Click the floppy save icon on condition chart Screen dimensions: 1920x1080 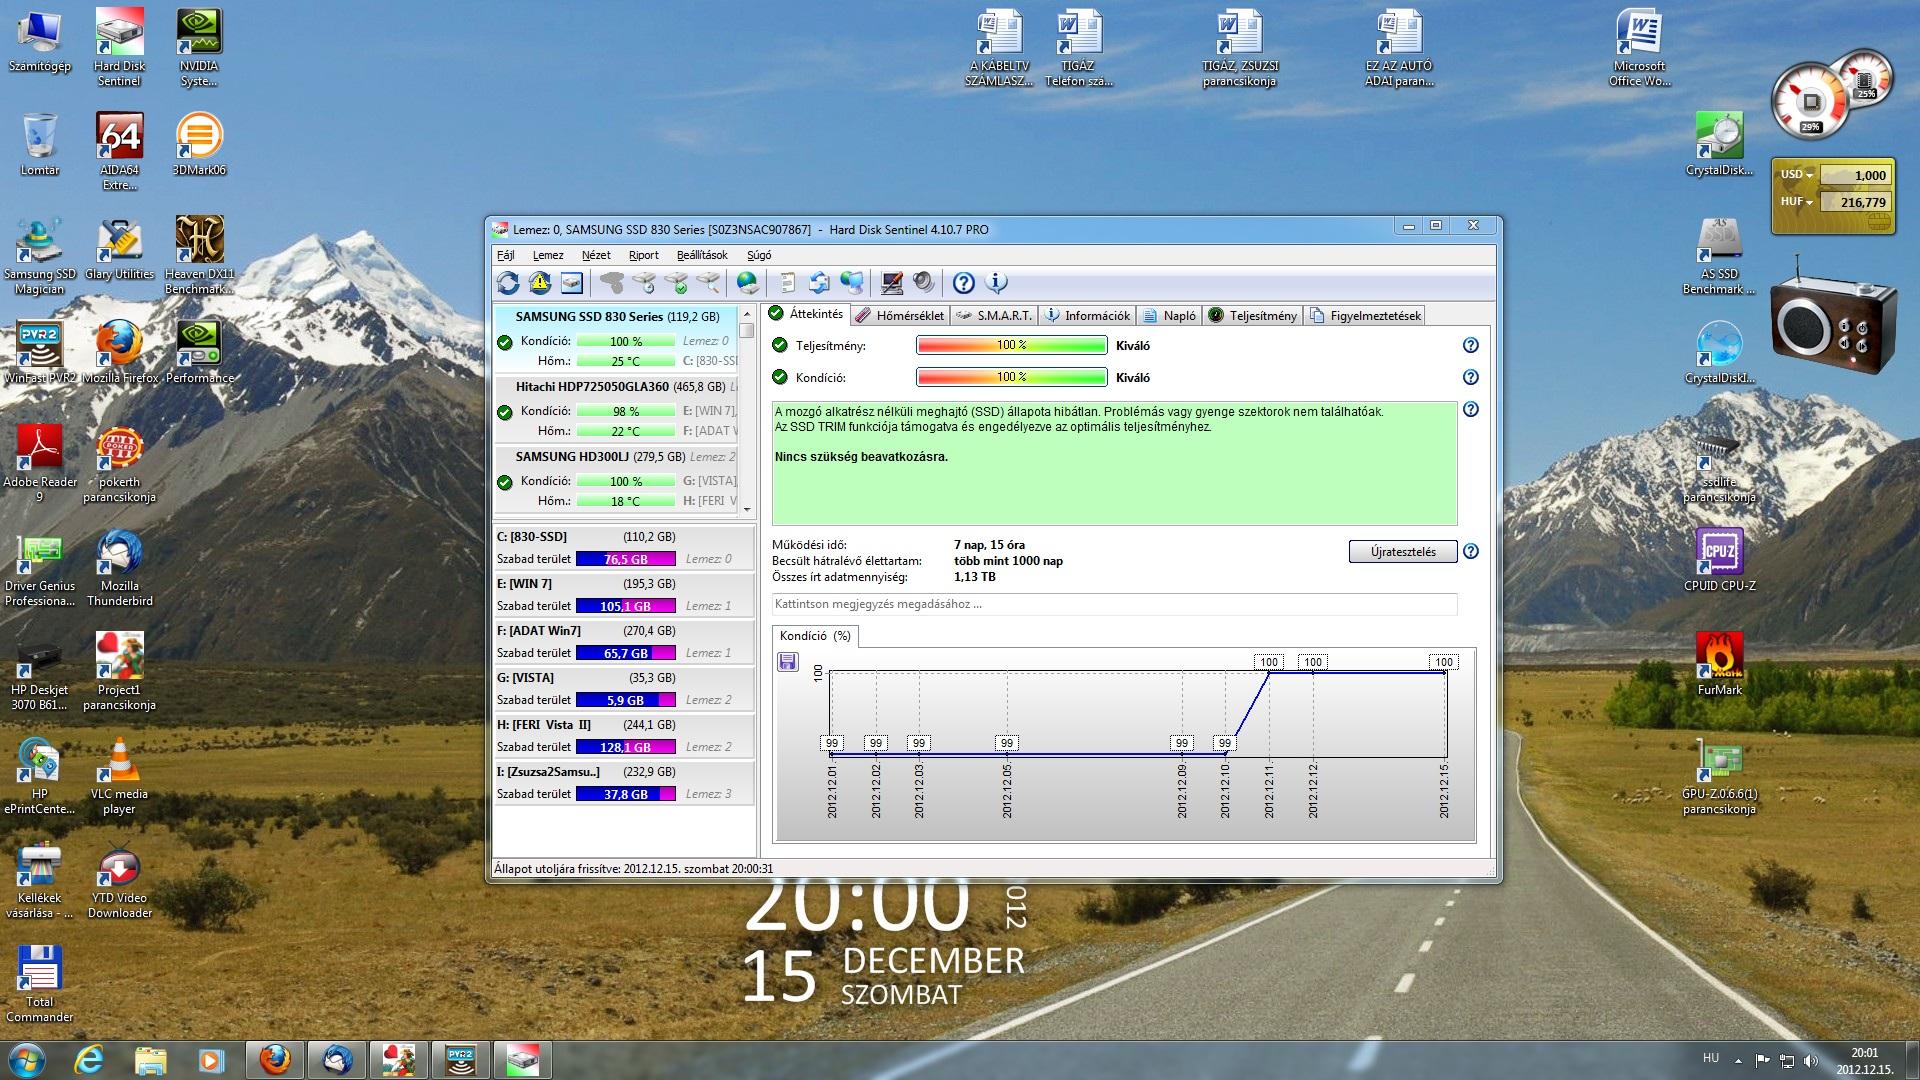point(788,661)
